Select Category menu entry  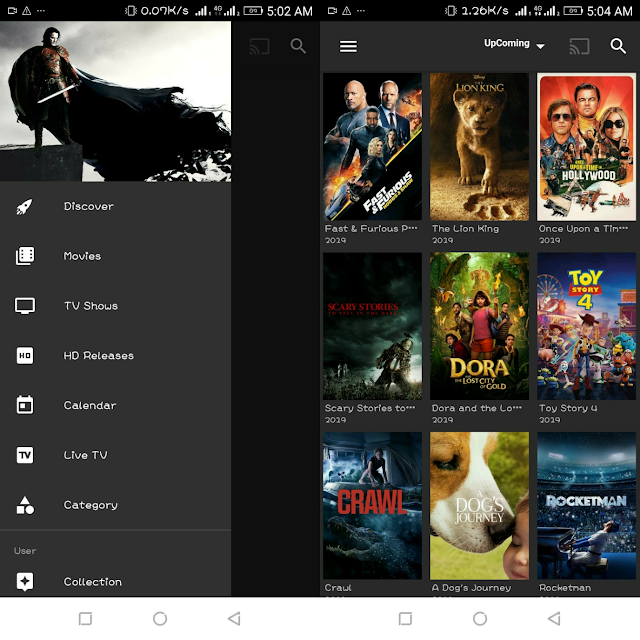click(x=116, y=505)
